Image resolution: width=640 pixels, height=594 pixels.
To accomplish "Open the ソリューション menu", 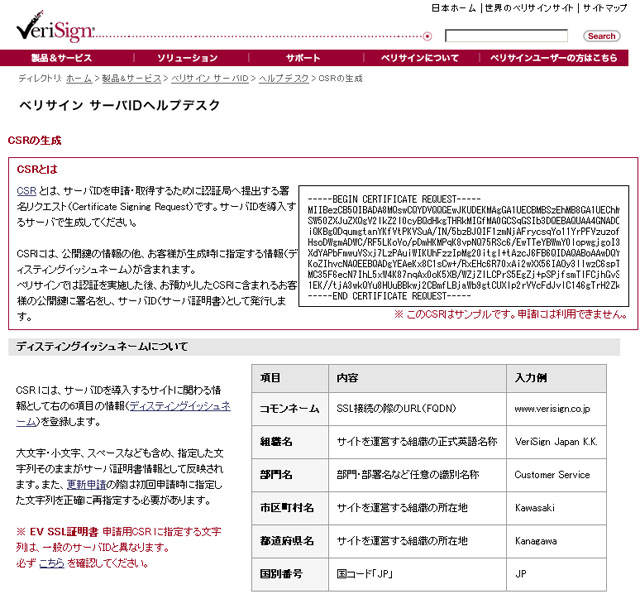I will point(187,58).
